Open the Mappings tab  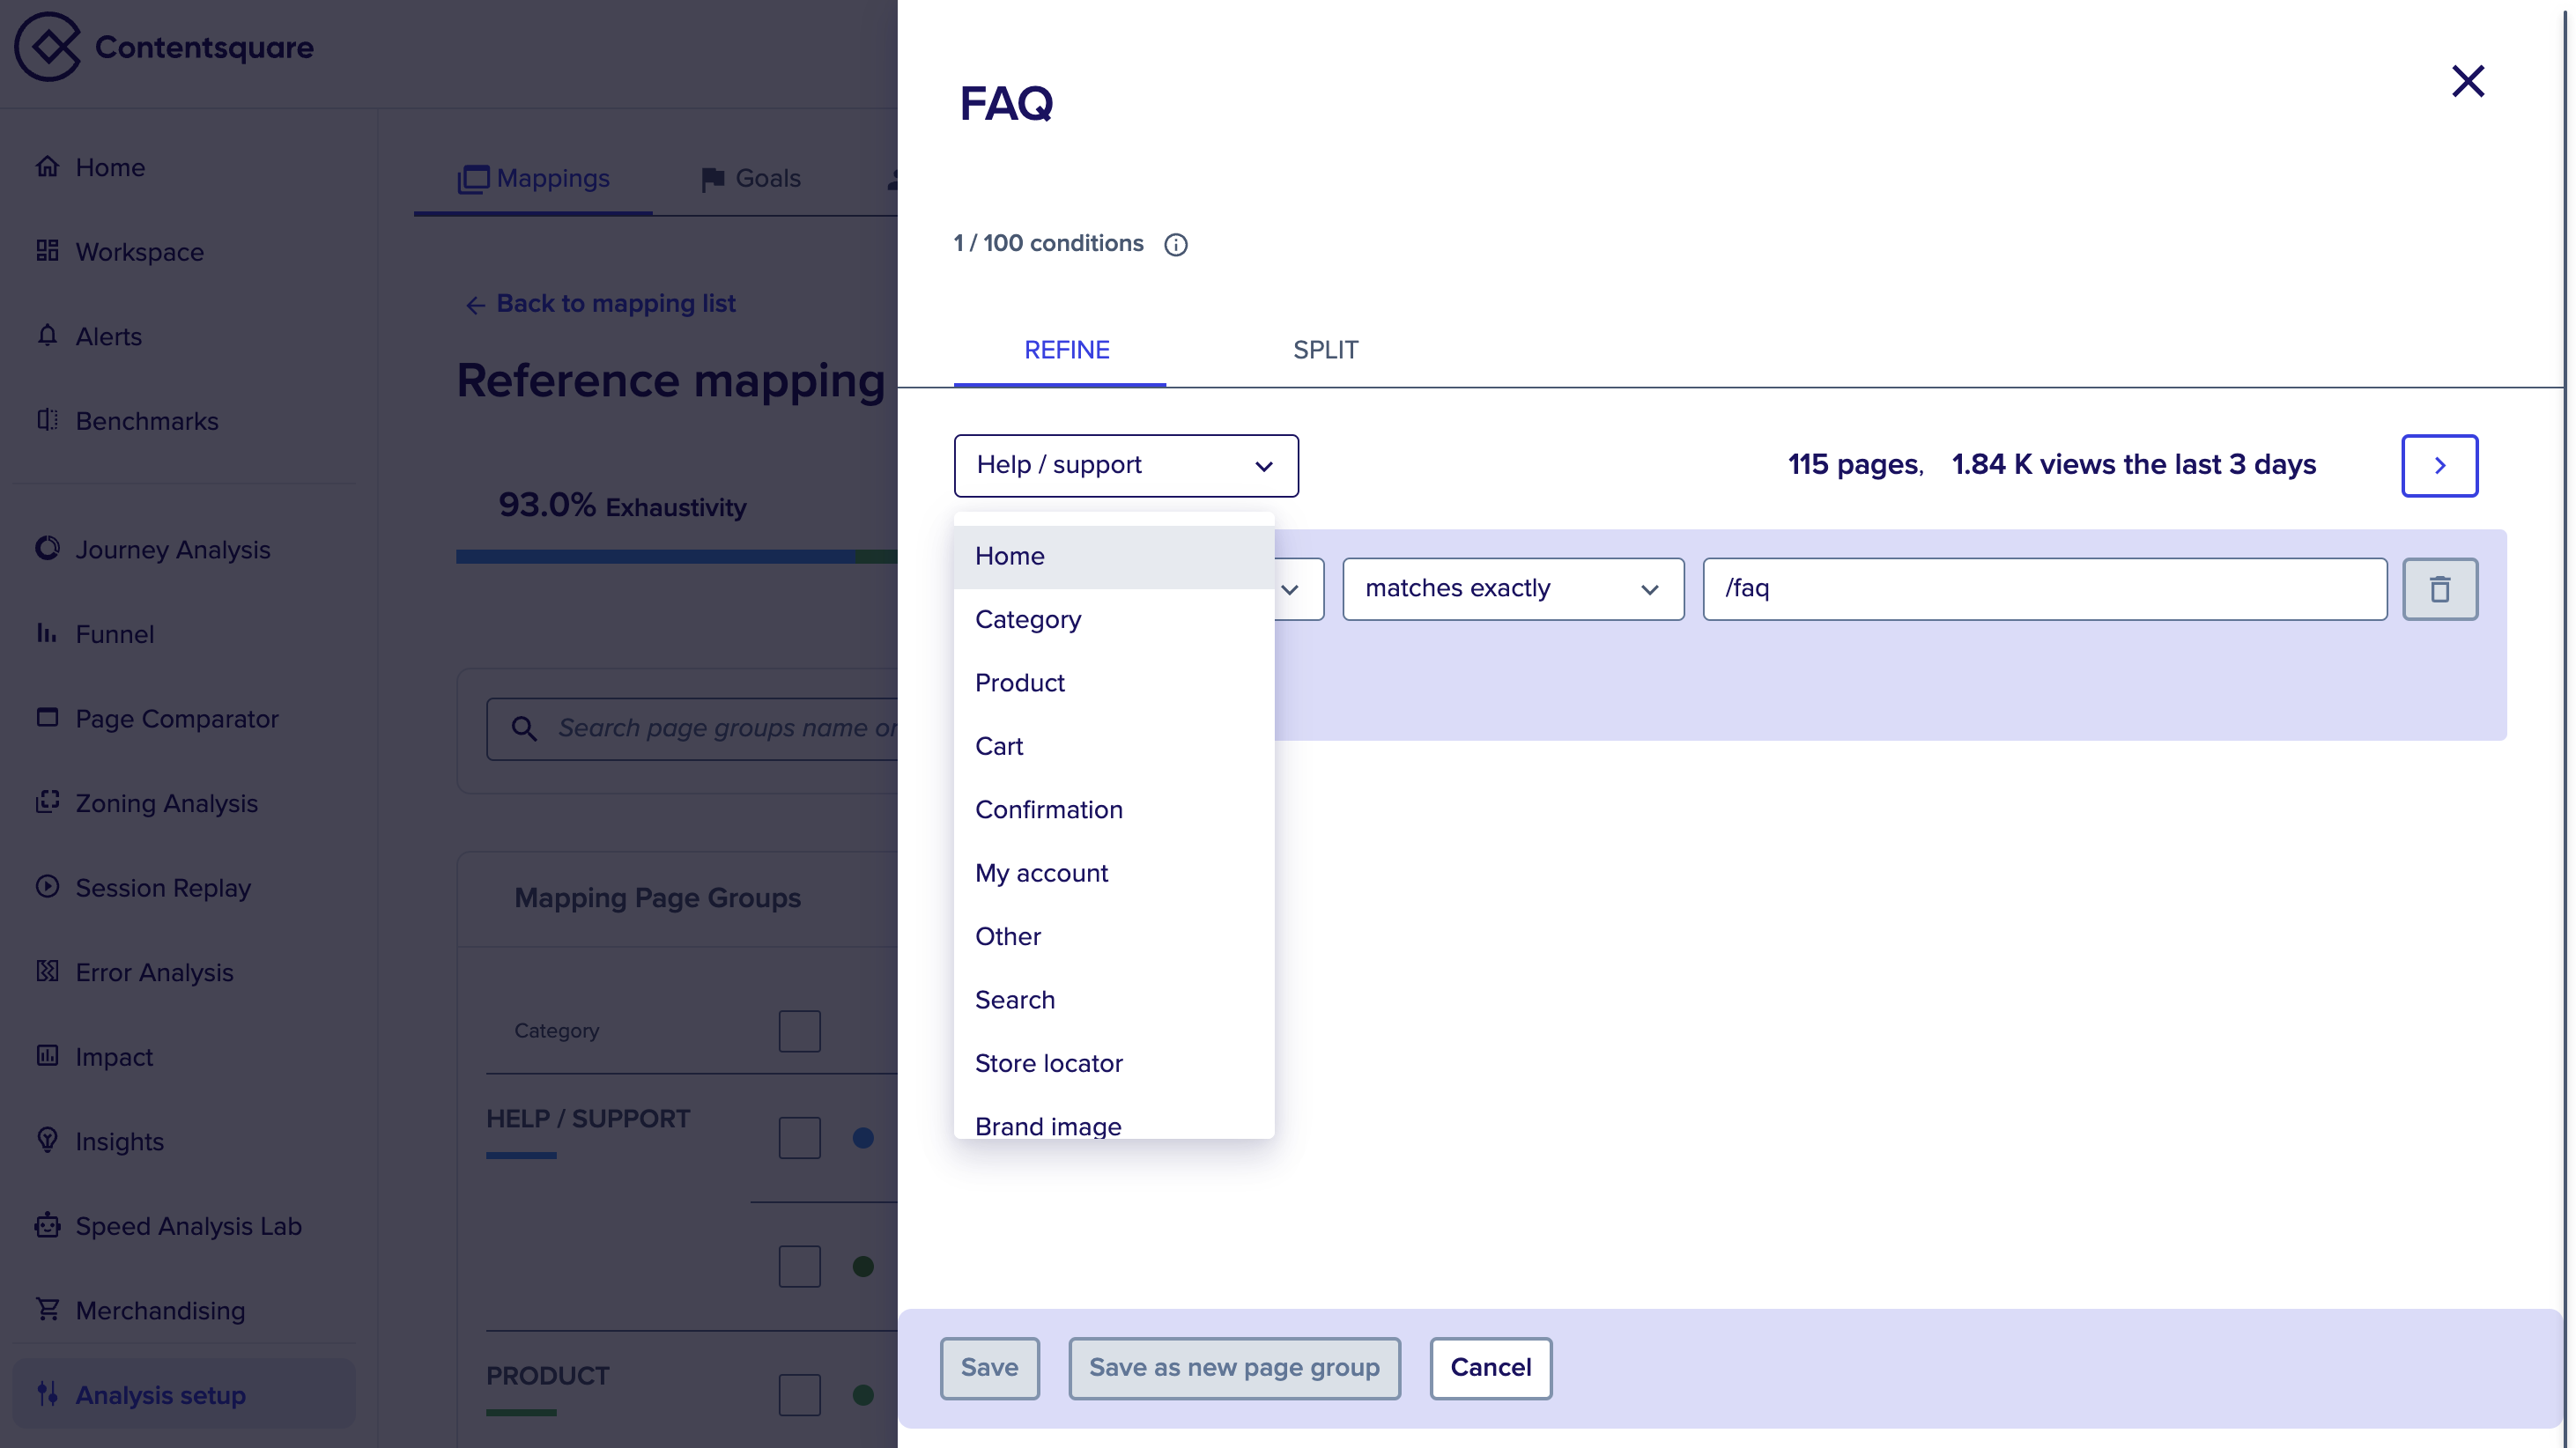(533, 179)
